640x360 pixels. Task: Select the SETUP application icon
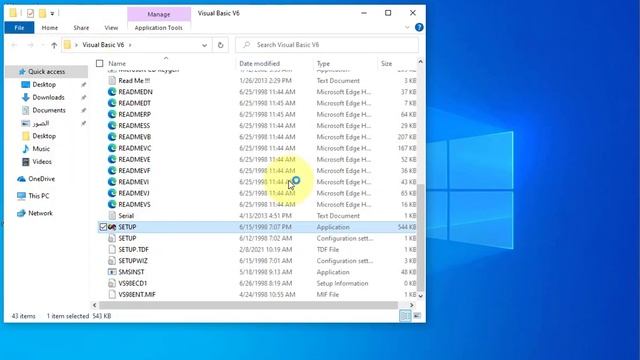click(x=112, y=227)
